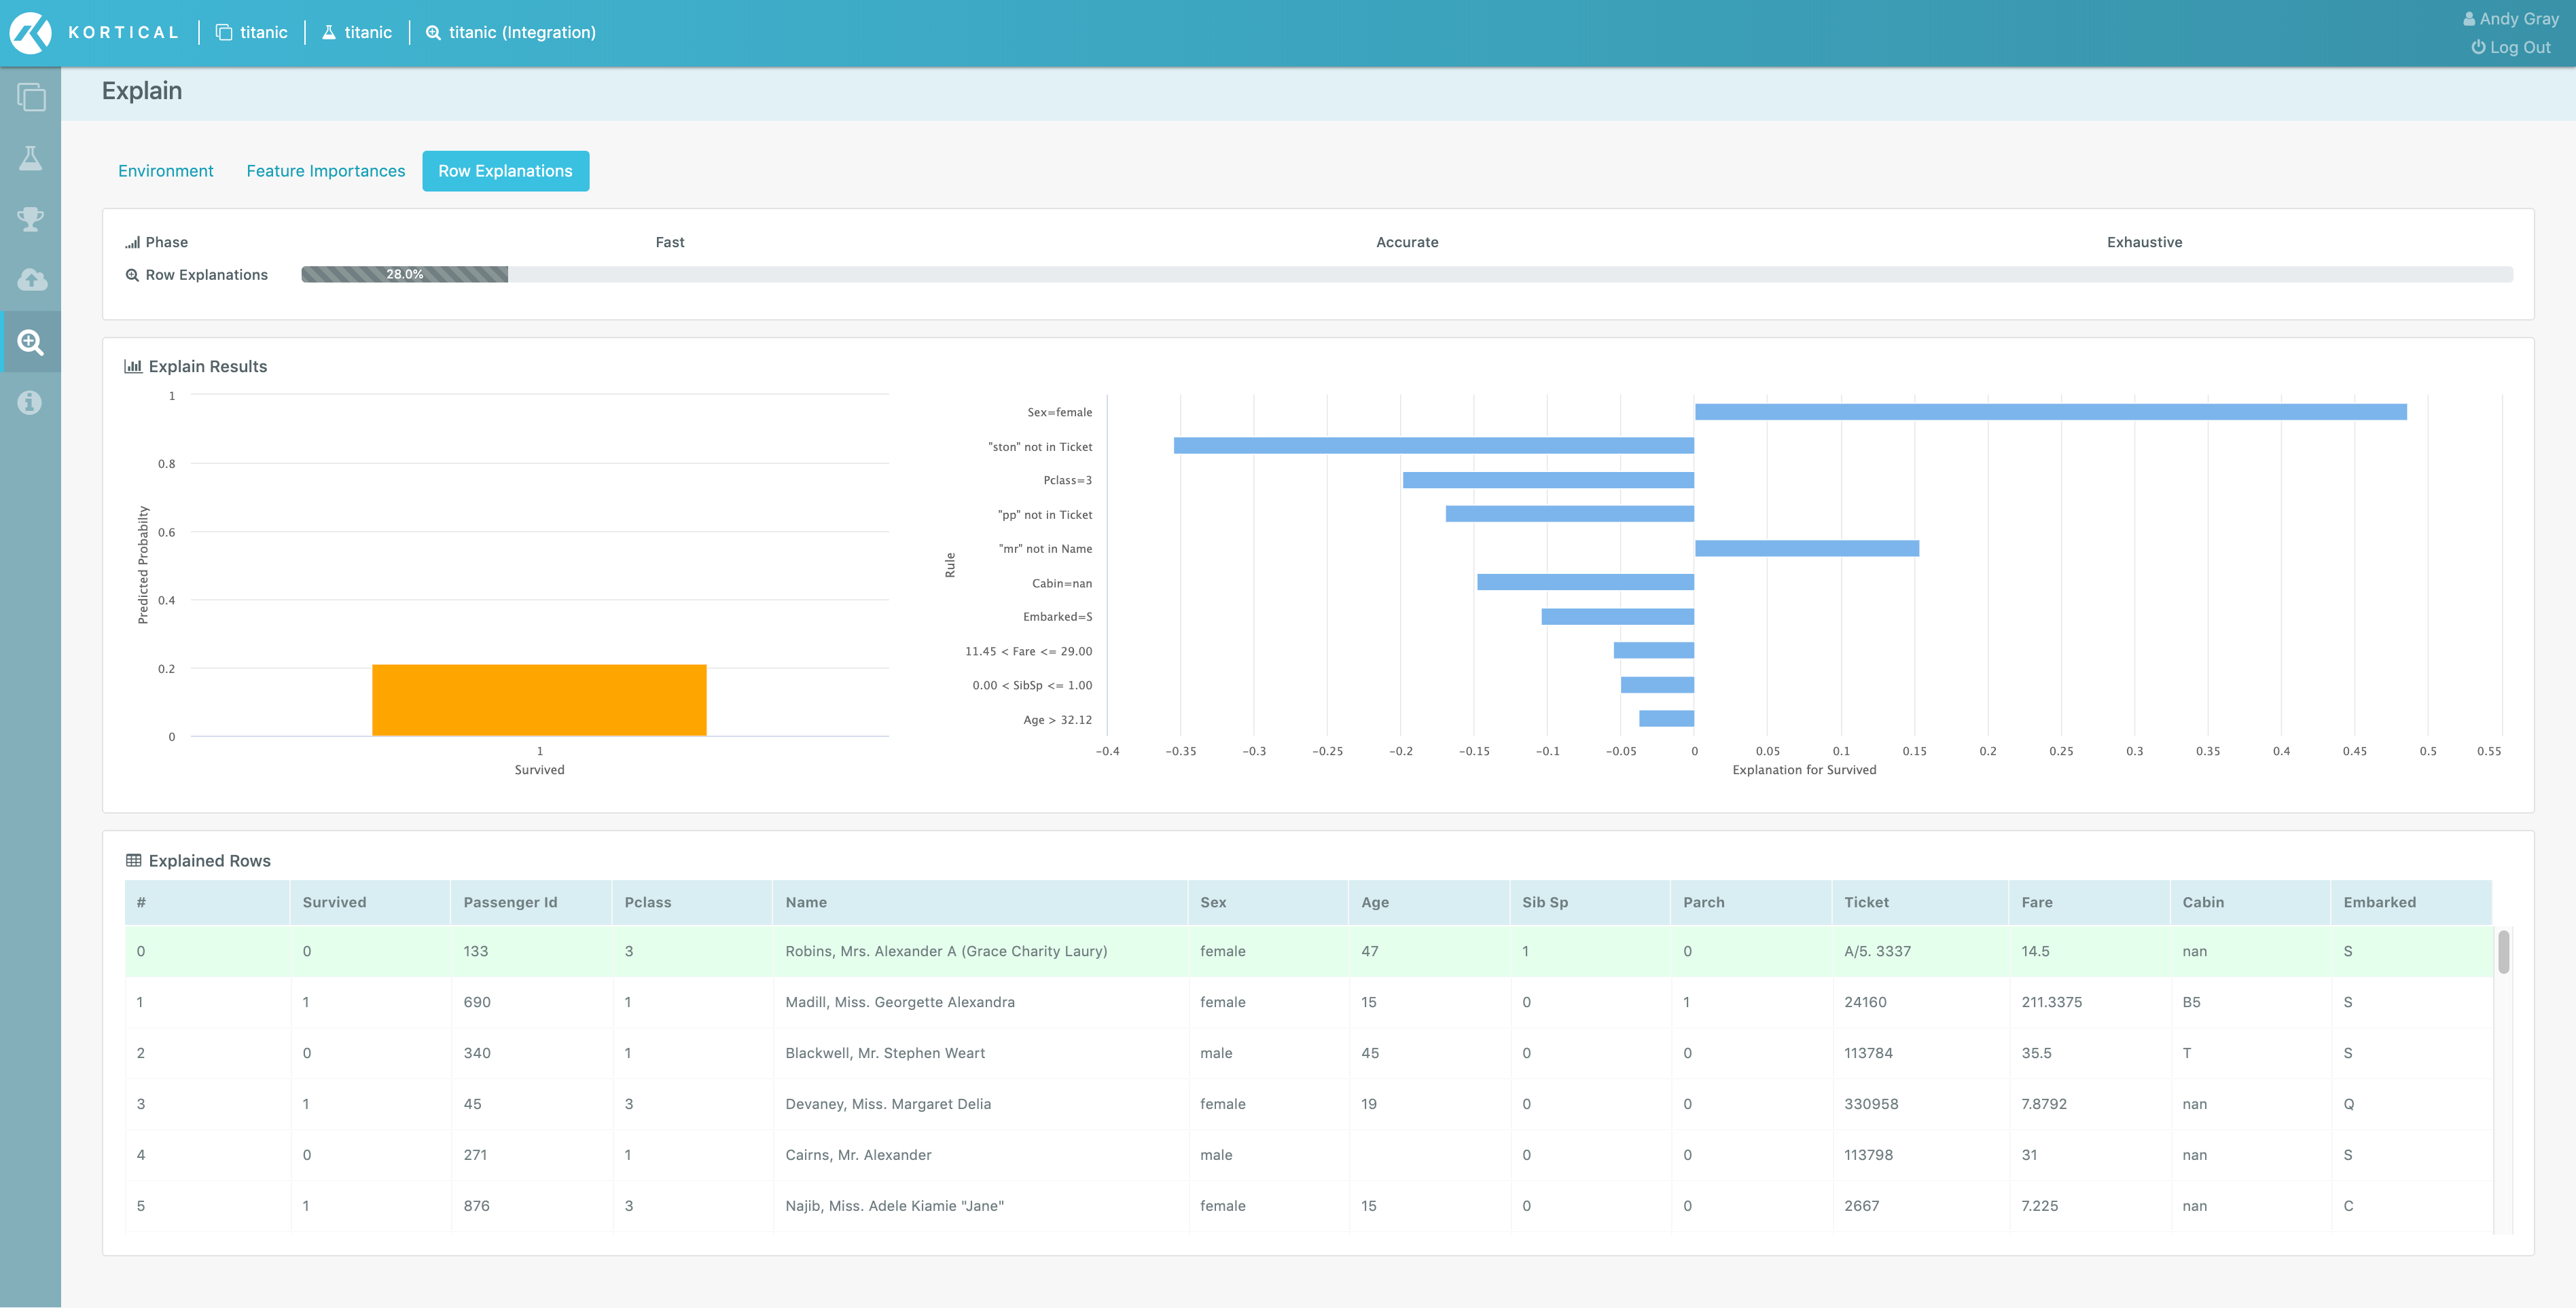Click the Explained Rows table scrollbar
The image size is (2576, 1308).
point(2503,952)
